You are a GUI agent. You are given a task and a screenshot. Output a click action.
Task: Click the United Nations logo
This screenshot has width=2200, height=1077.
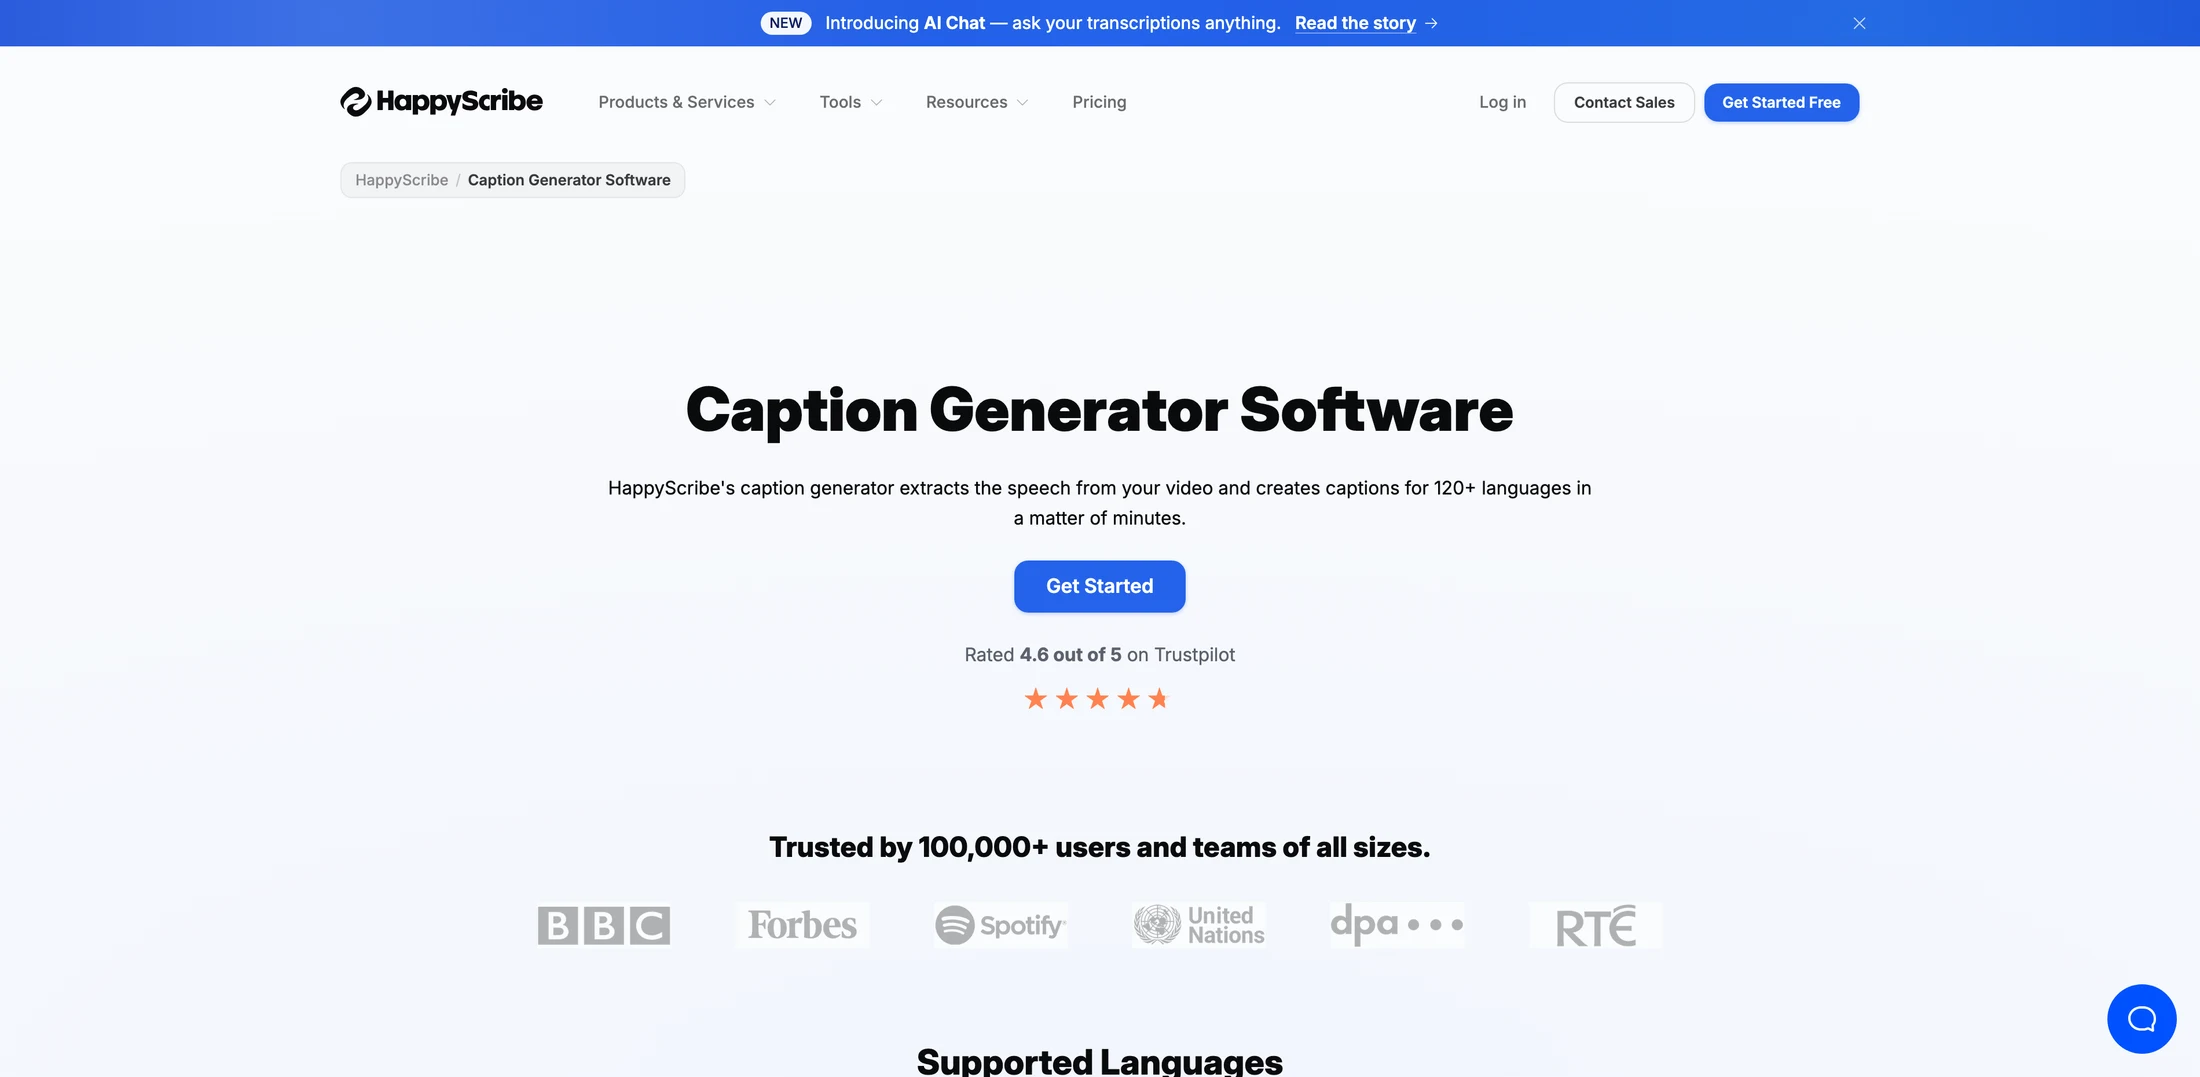point(1199,925)
